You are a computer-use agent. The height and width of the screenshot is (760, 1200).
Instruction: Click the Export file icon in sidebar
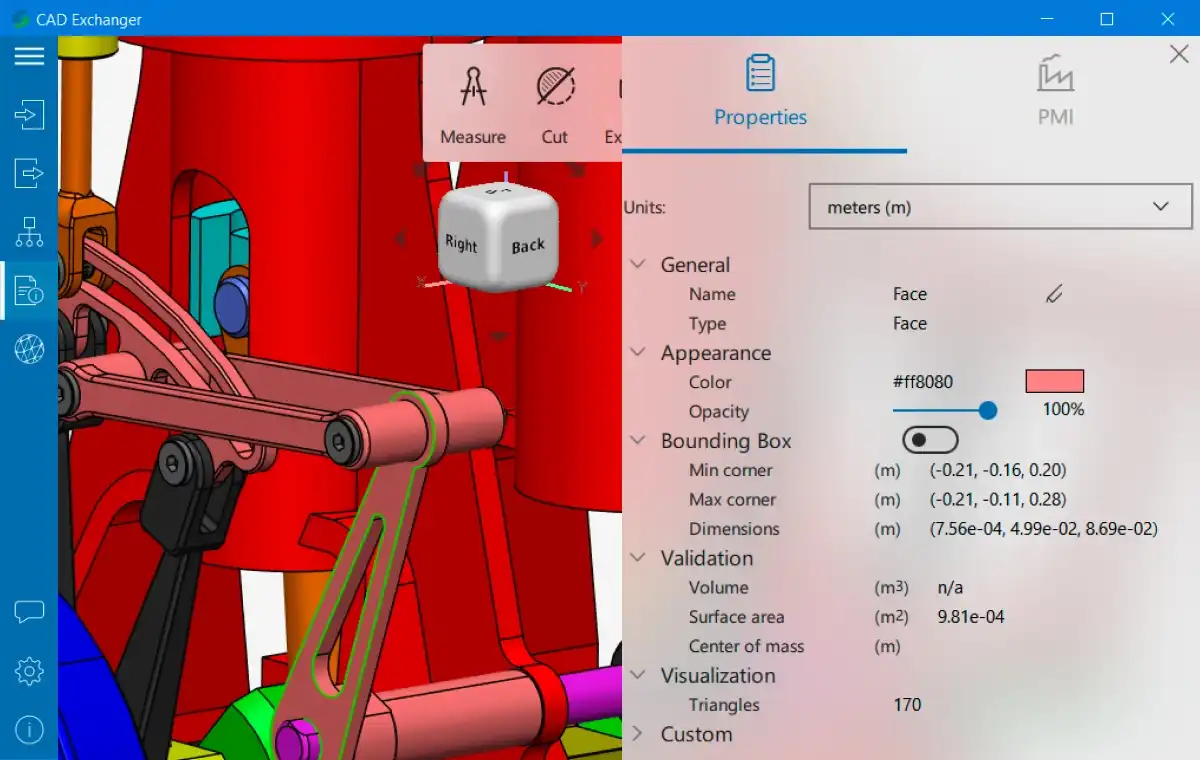point(29,172)
